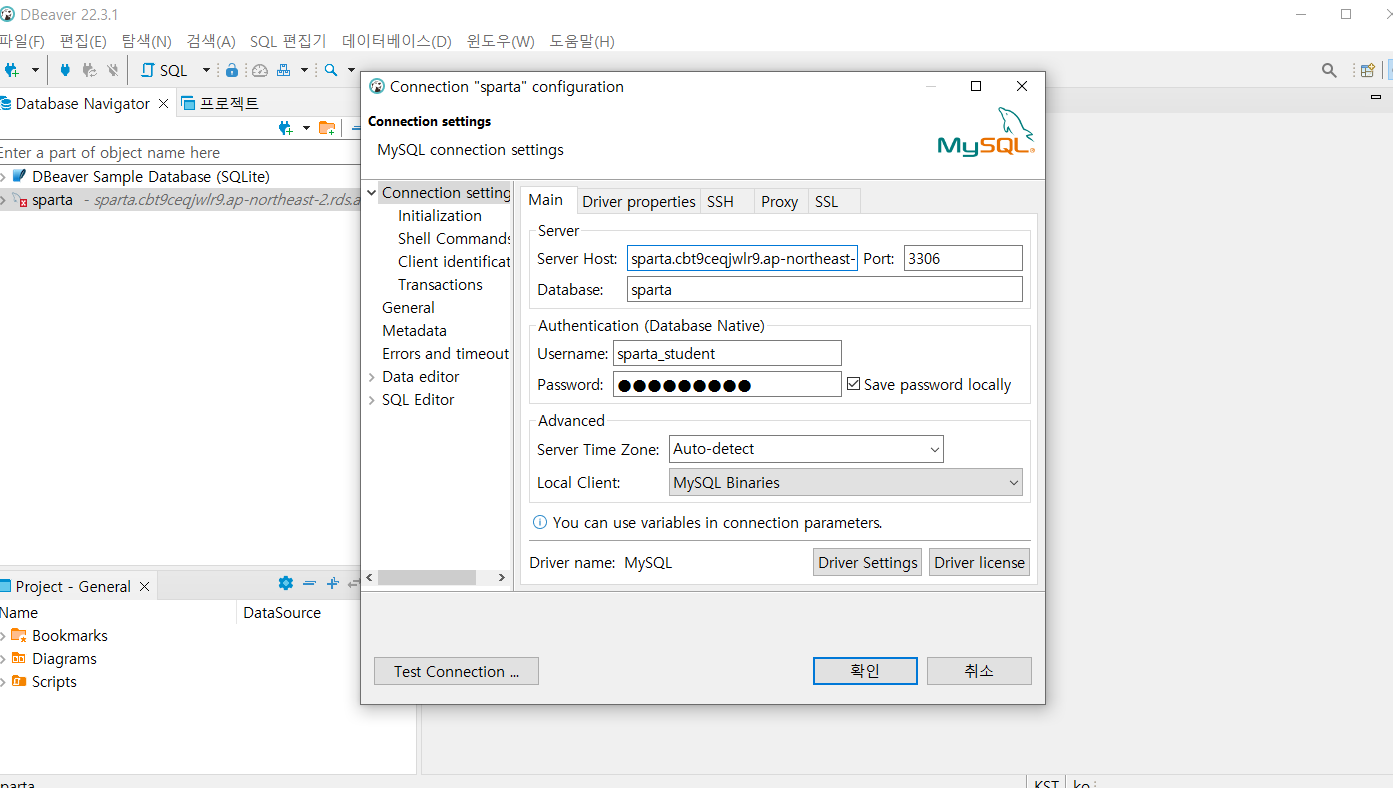Select Scripts folder in Project panel
Image resolution: width=1393 pixels, height=788 pixels.
coord(54,681)
